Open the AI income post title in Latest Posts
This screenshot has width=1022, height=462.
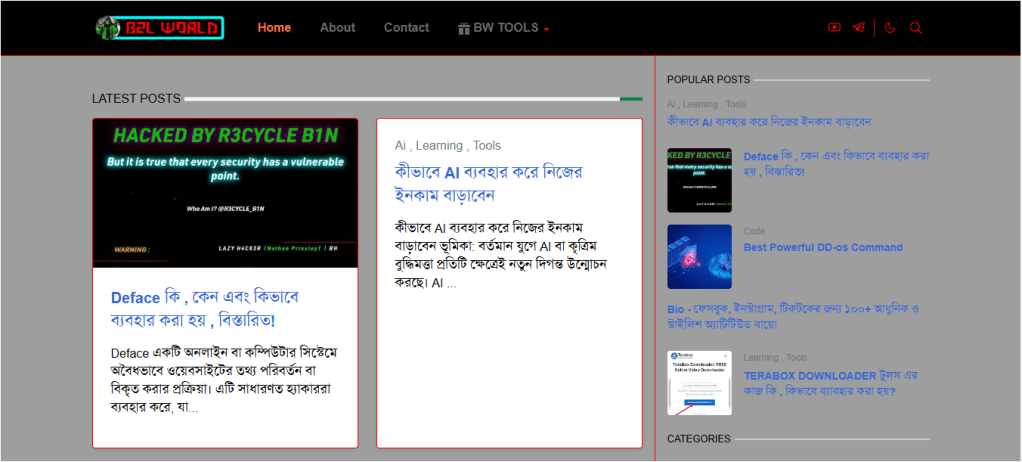[488, 182]
